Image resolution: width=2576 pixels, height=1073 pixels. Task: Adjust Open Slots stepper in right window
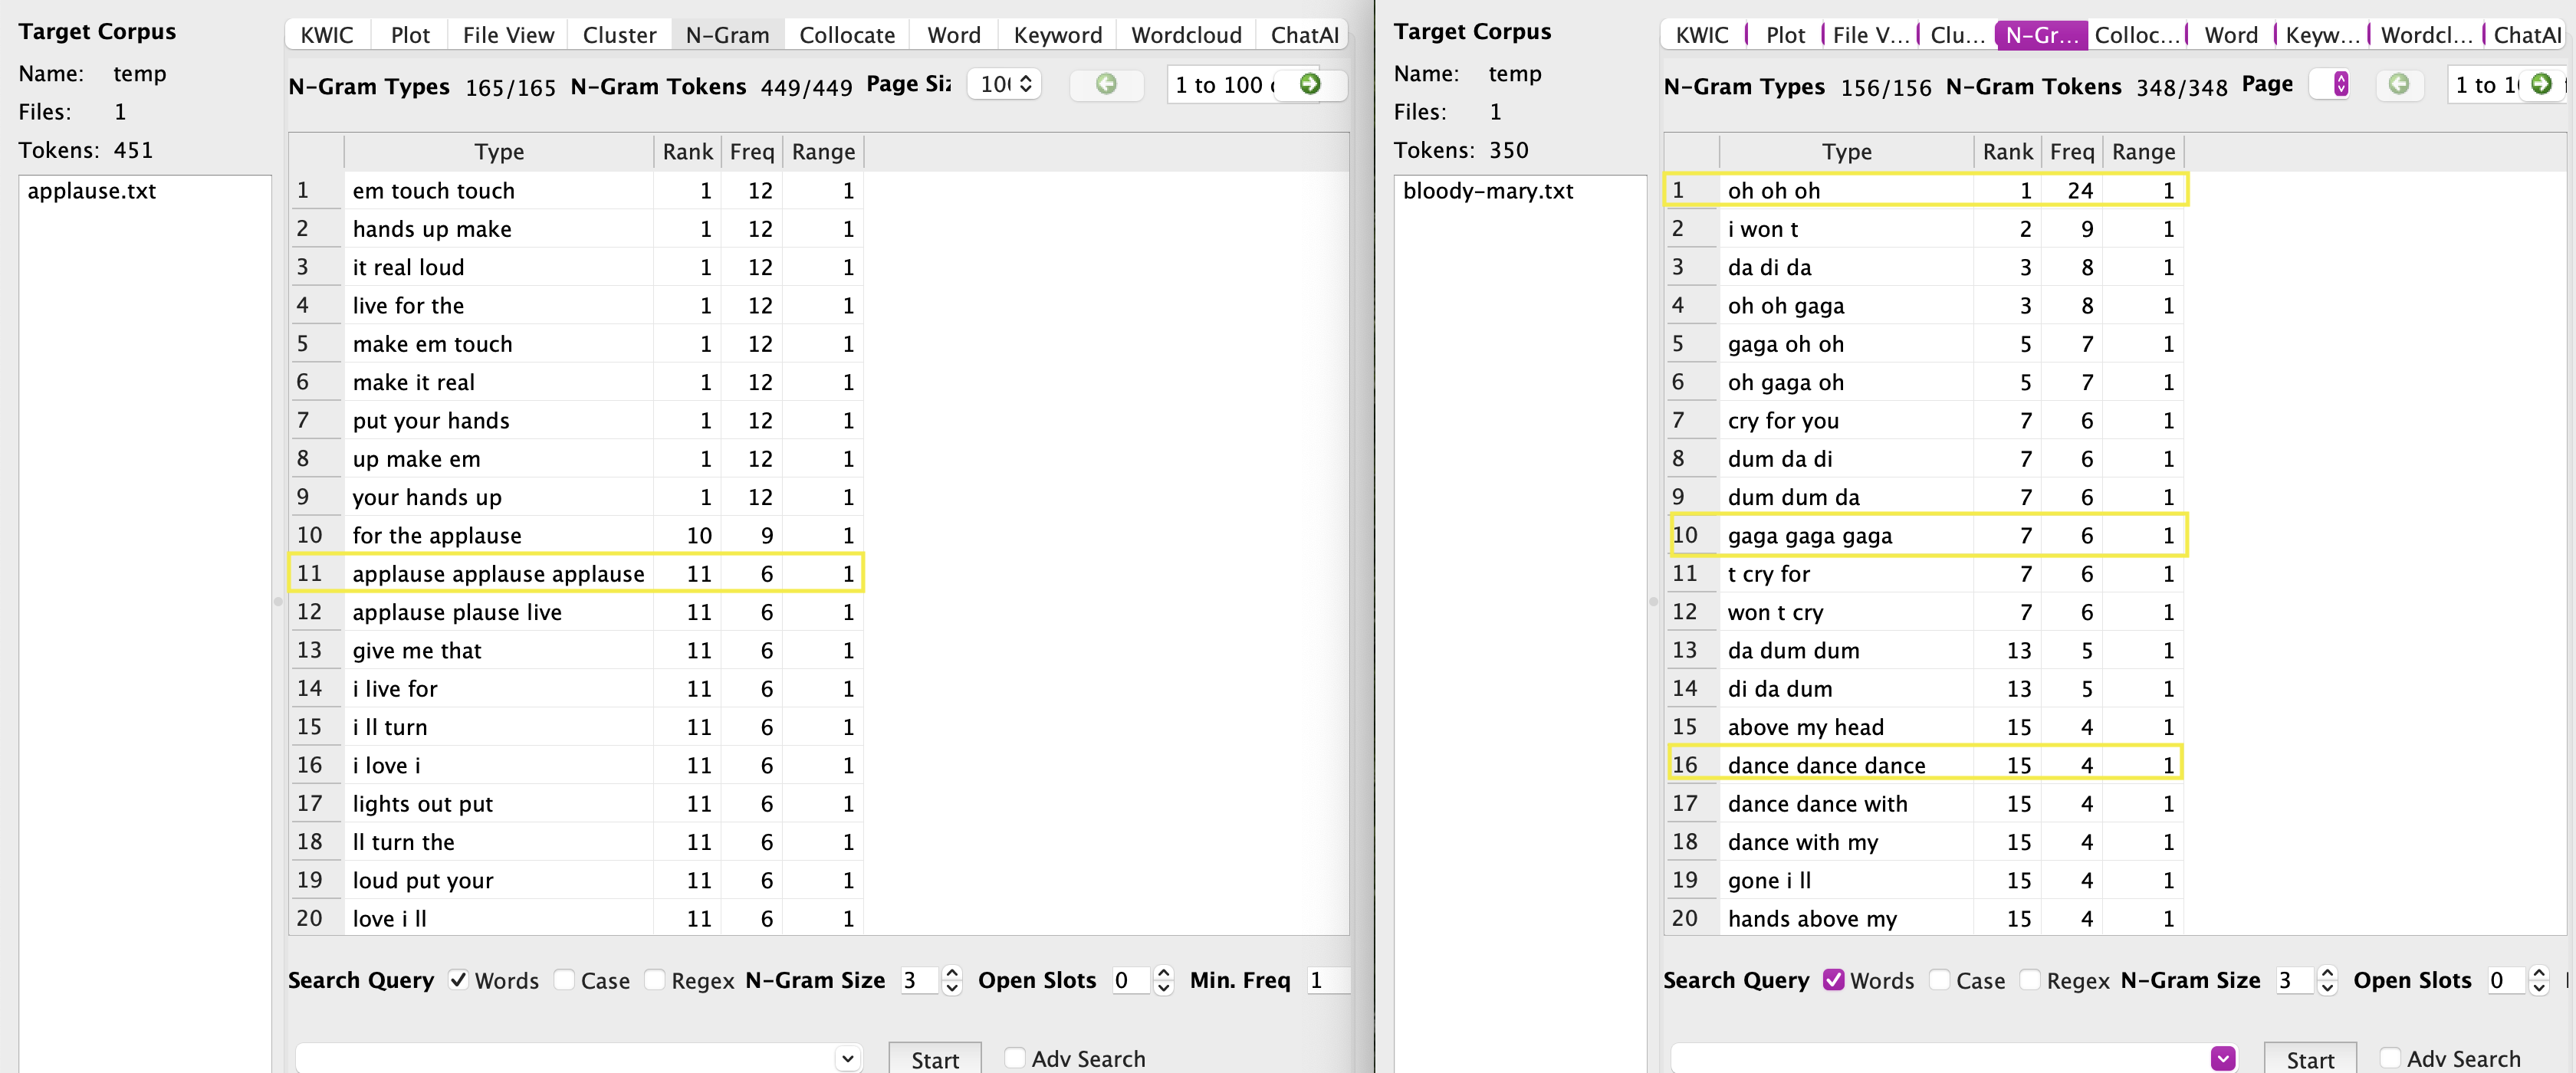(2538, 980)
